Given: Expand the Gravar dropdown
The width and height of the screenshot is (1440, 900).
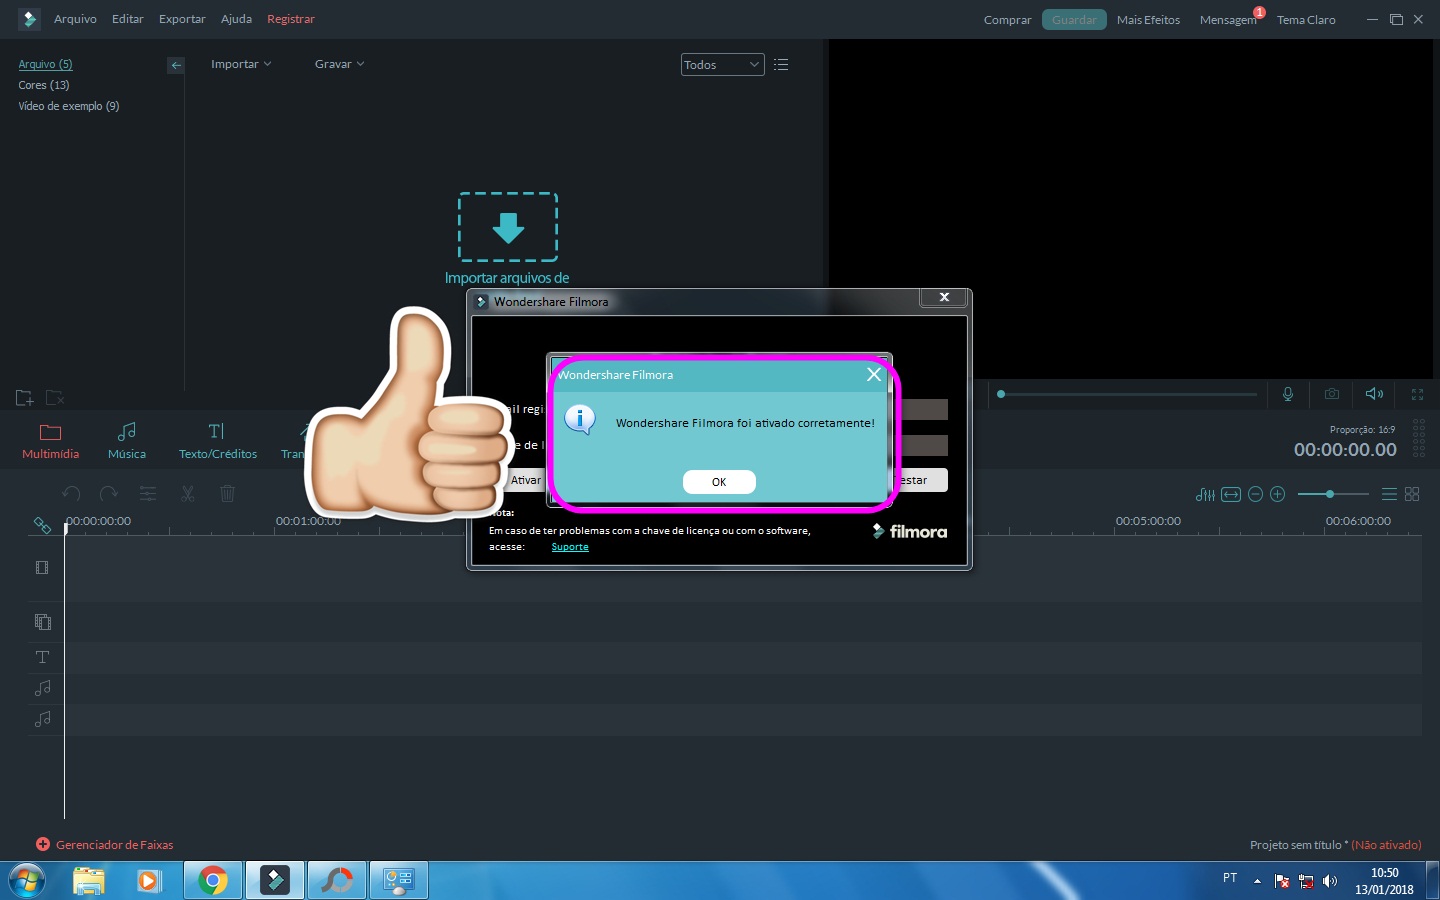Looking at the screenshot, I should tap(340, 64).
